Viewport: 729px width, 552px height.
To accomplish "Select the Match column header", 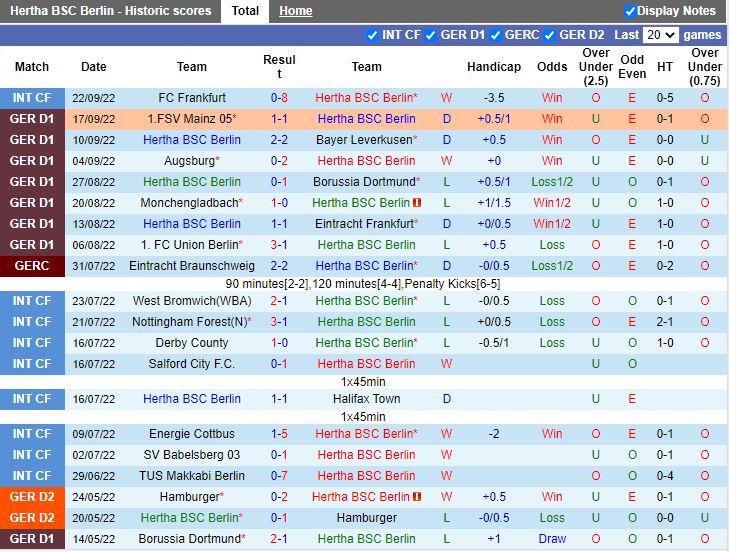I will [32, 67].
